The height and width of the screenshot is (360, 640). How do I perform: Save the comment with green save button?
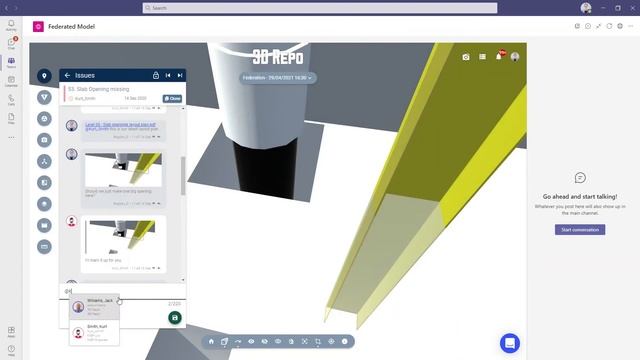tap(175, 318)
